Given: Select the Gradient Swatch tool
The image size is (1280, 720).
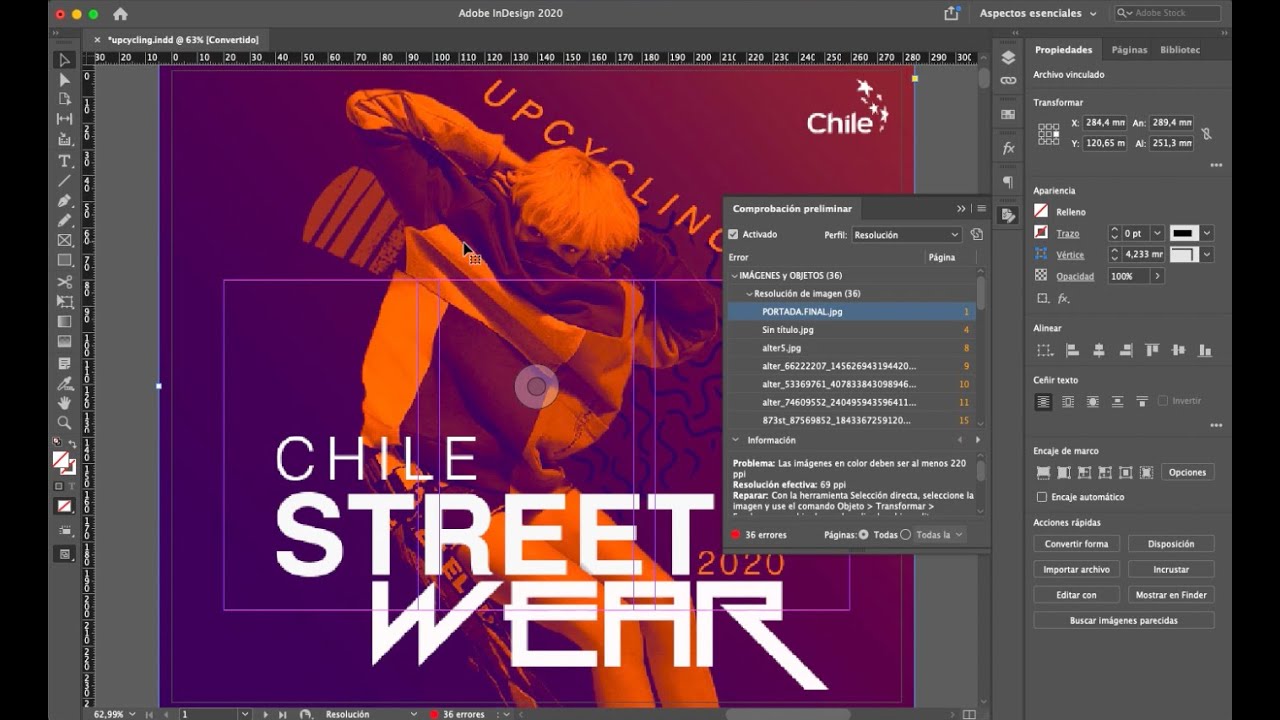Looking at the screenshot, I should tap(65, 322).
